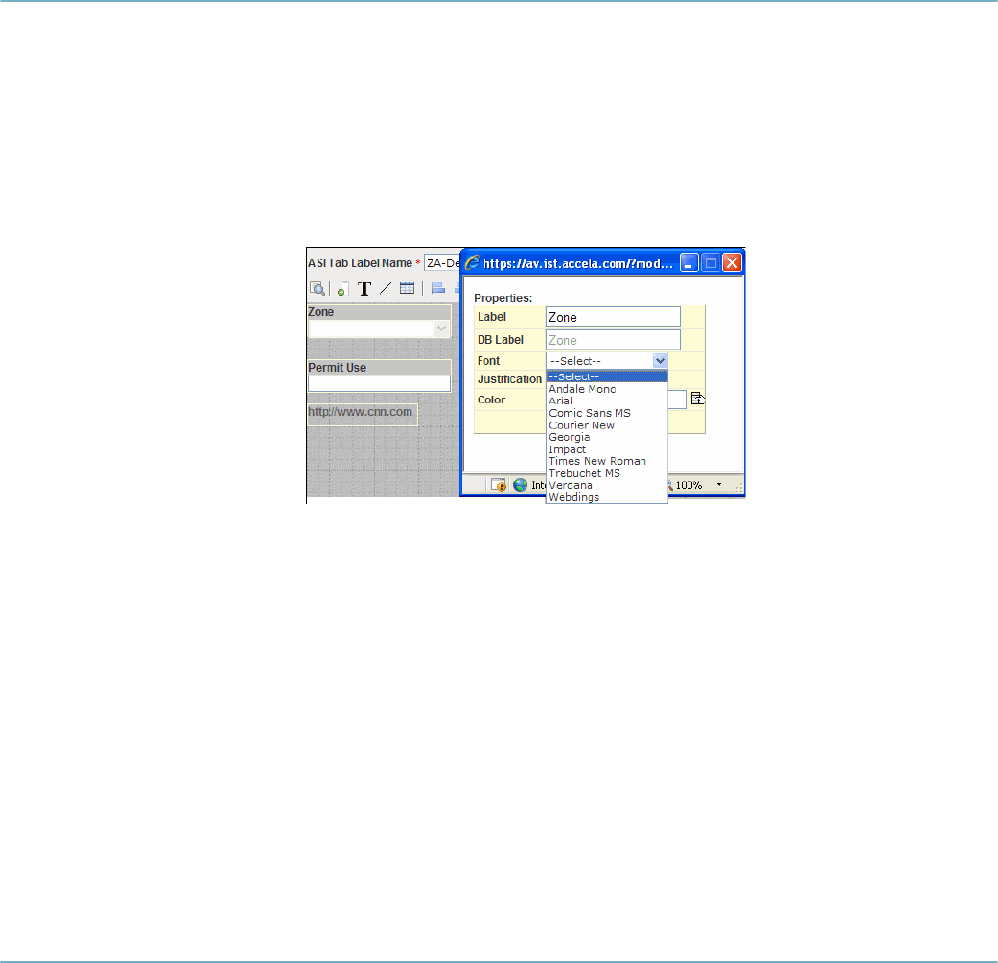The height and width of the screenshot is (963, 998).
Task: Click the preview magnifier toolbar icon
Action: click(317, 288)
